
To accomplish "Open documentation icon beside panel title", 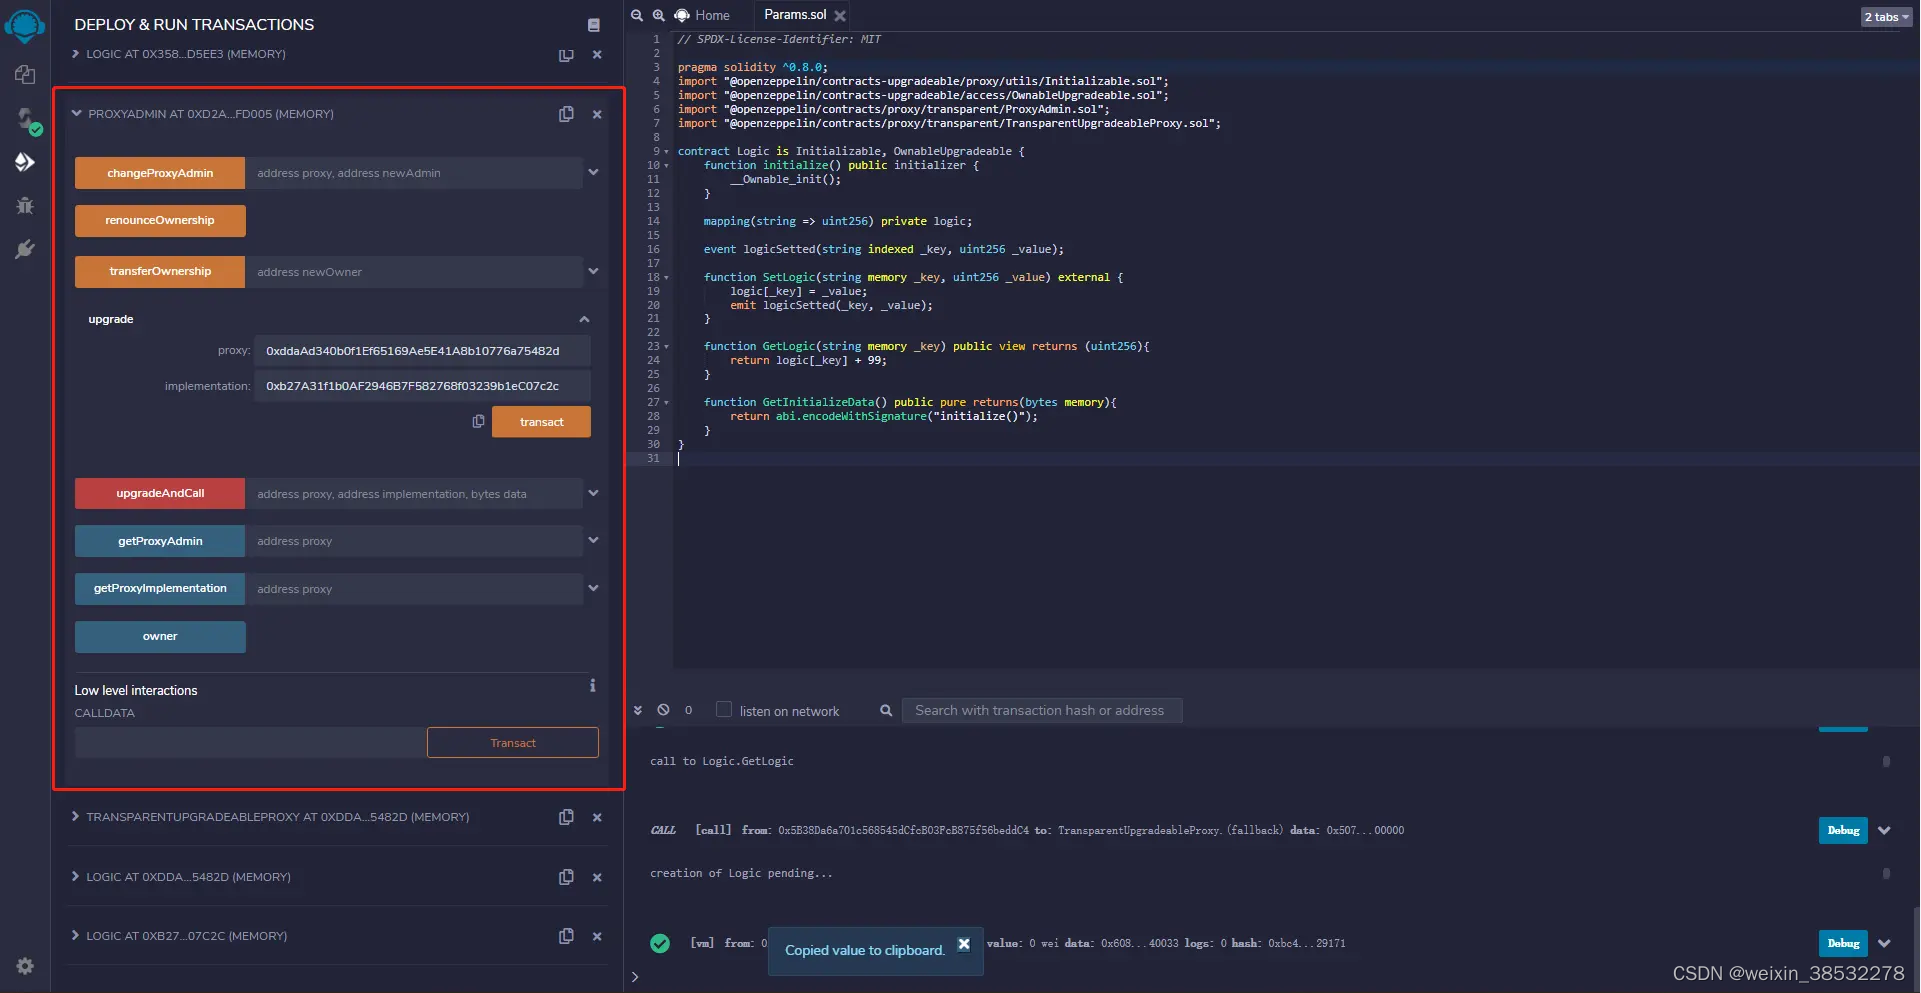I will (594, 25).
